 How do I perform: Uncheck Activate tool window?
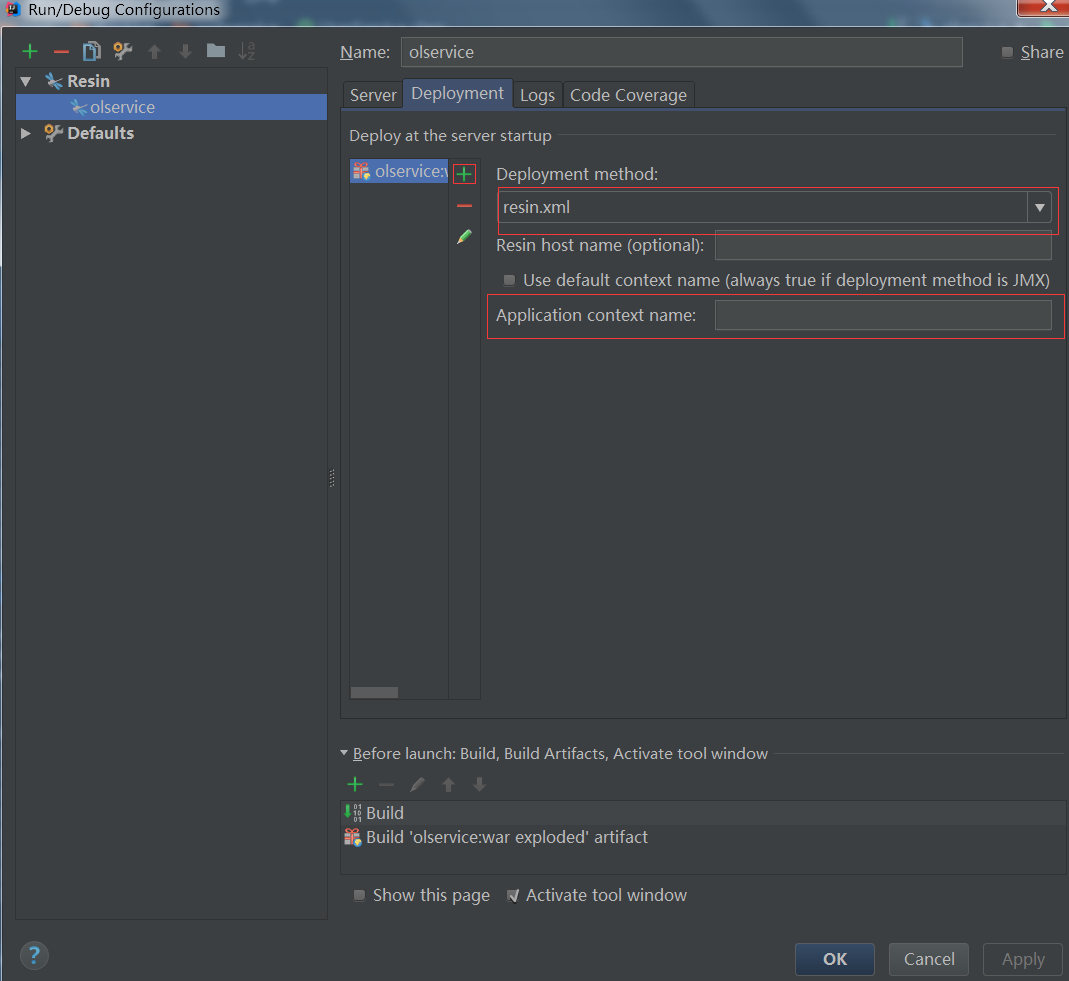coord(513,895)
